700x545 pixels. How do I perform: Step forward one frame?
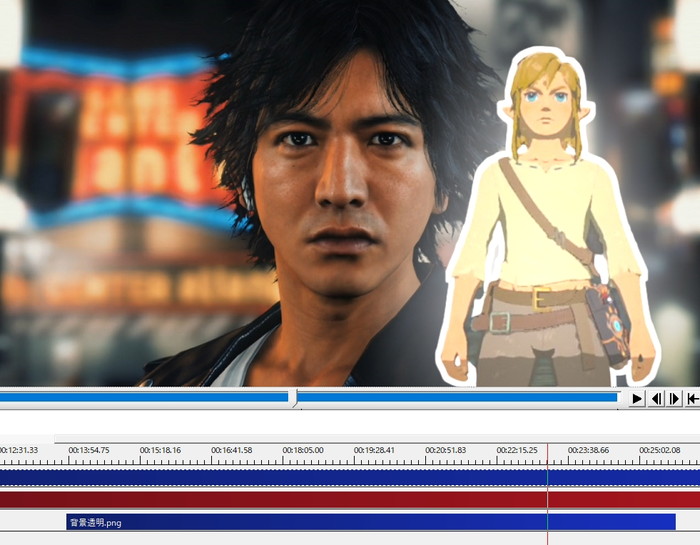point(674,398)
